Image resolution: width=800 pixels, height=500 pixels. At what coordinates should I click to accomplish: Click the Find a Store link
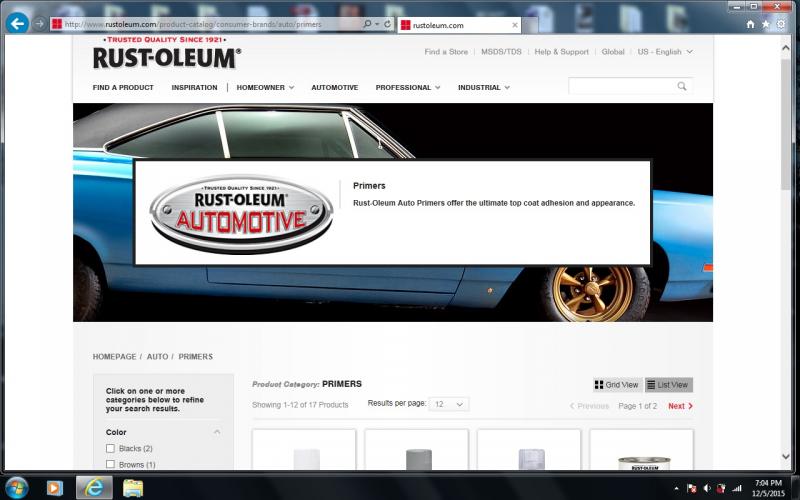click(x=446, y=52)
